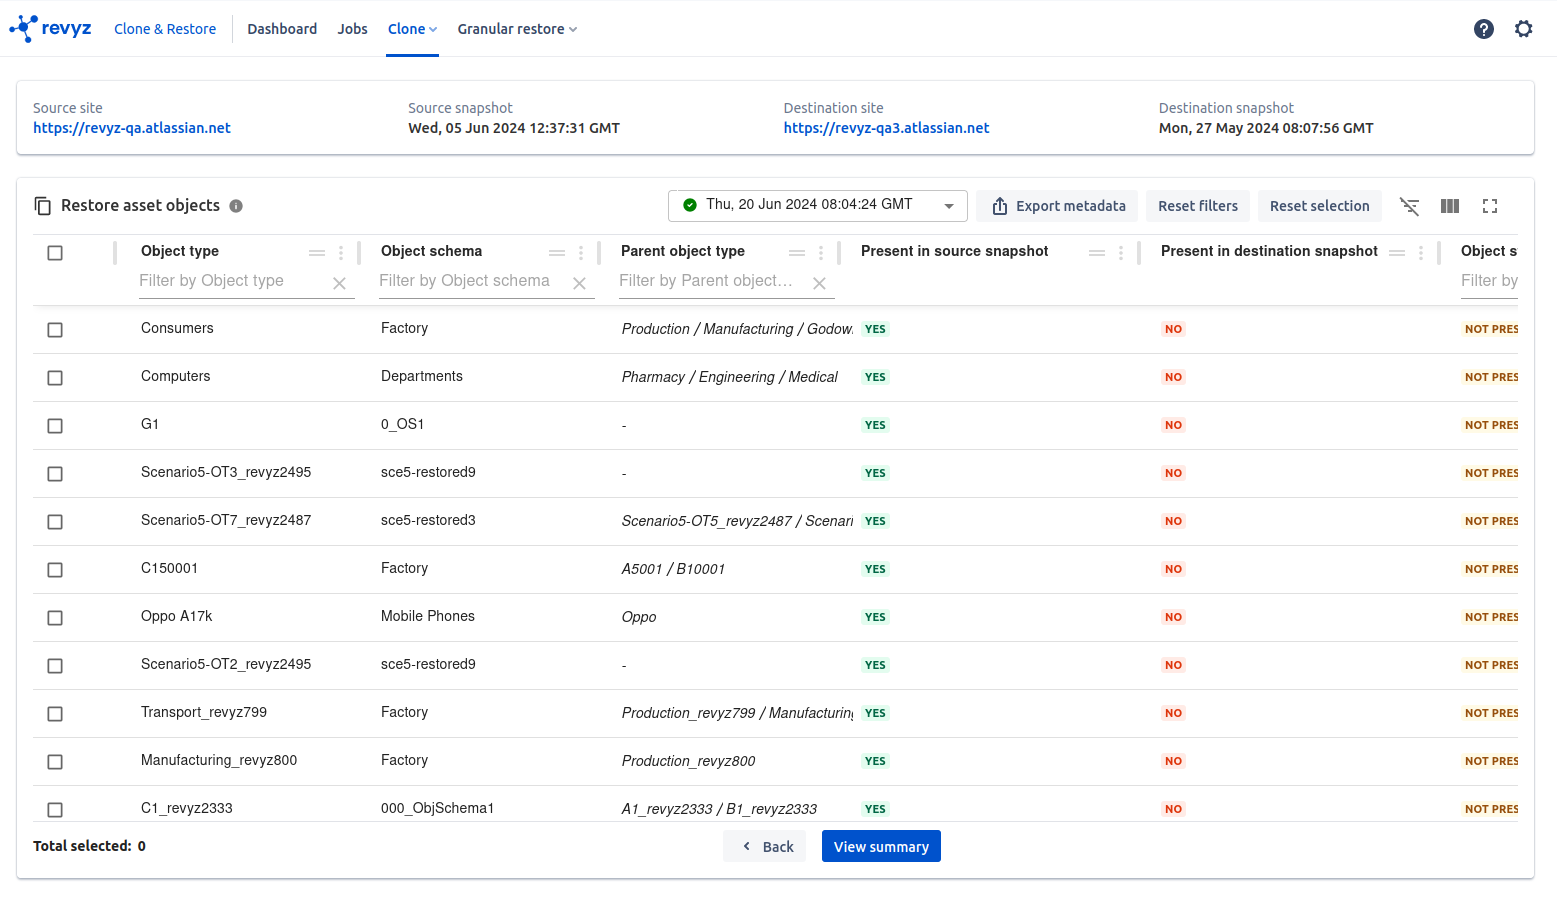Open the help question mark icon

click(x=1484, y=29)
